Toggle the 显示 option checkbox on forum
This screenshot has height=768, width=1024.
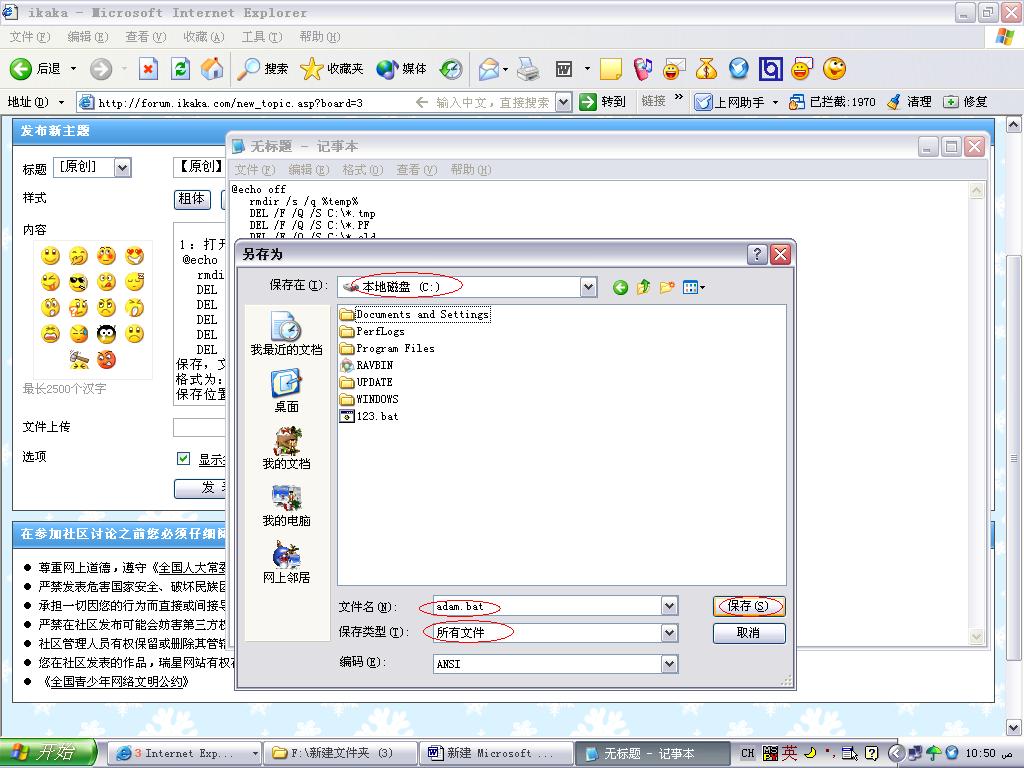(x=184, y=458)
